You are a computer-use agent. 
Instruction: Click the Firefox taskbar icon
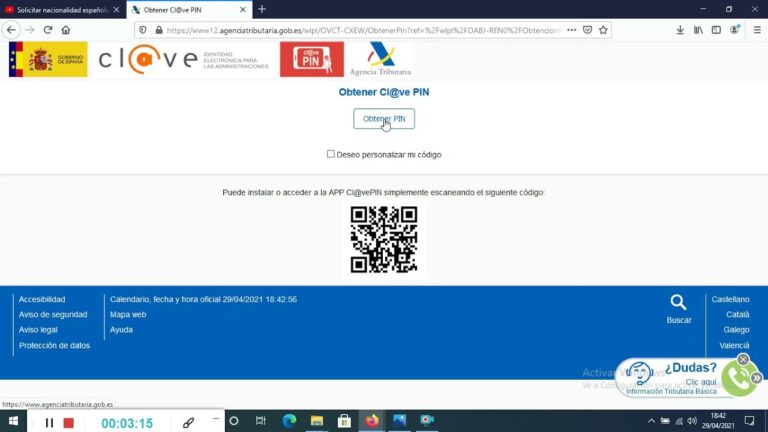point(372,421)
